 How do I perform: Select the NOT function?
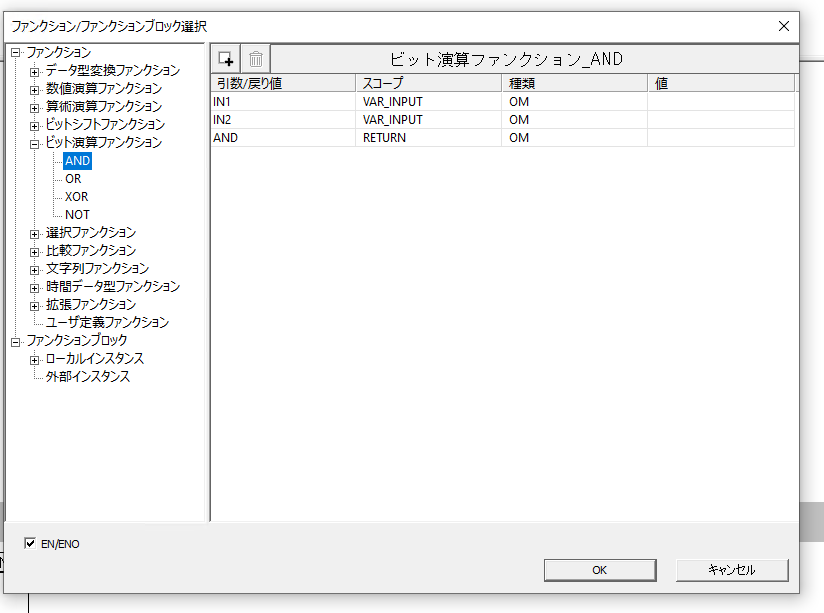pyautogui.click(x=77, y=215)
